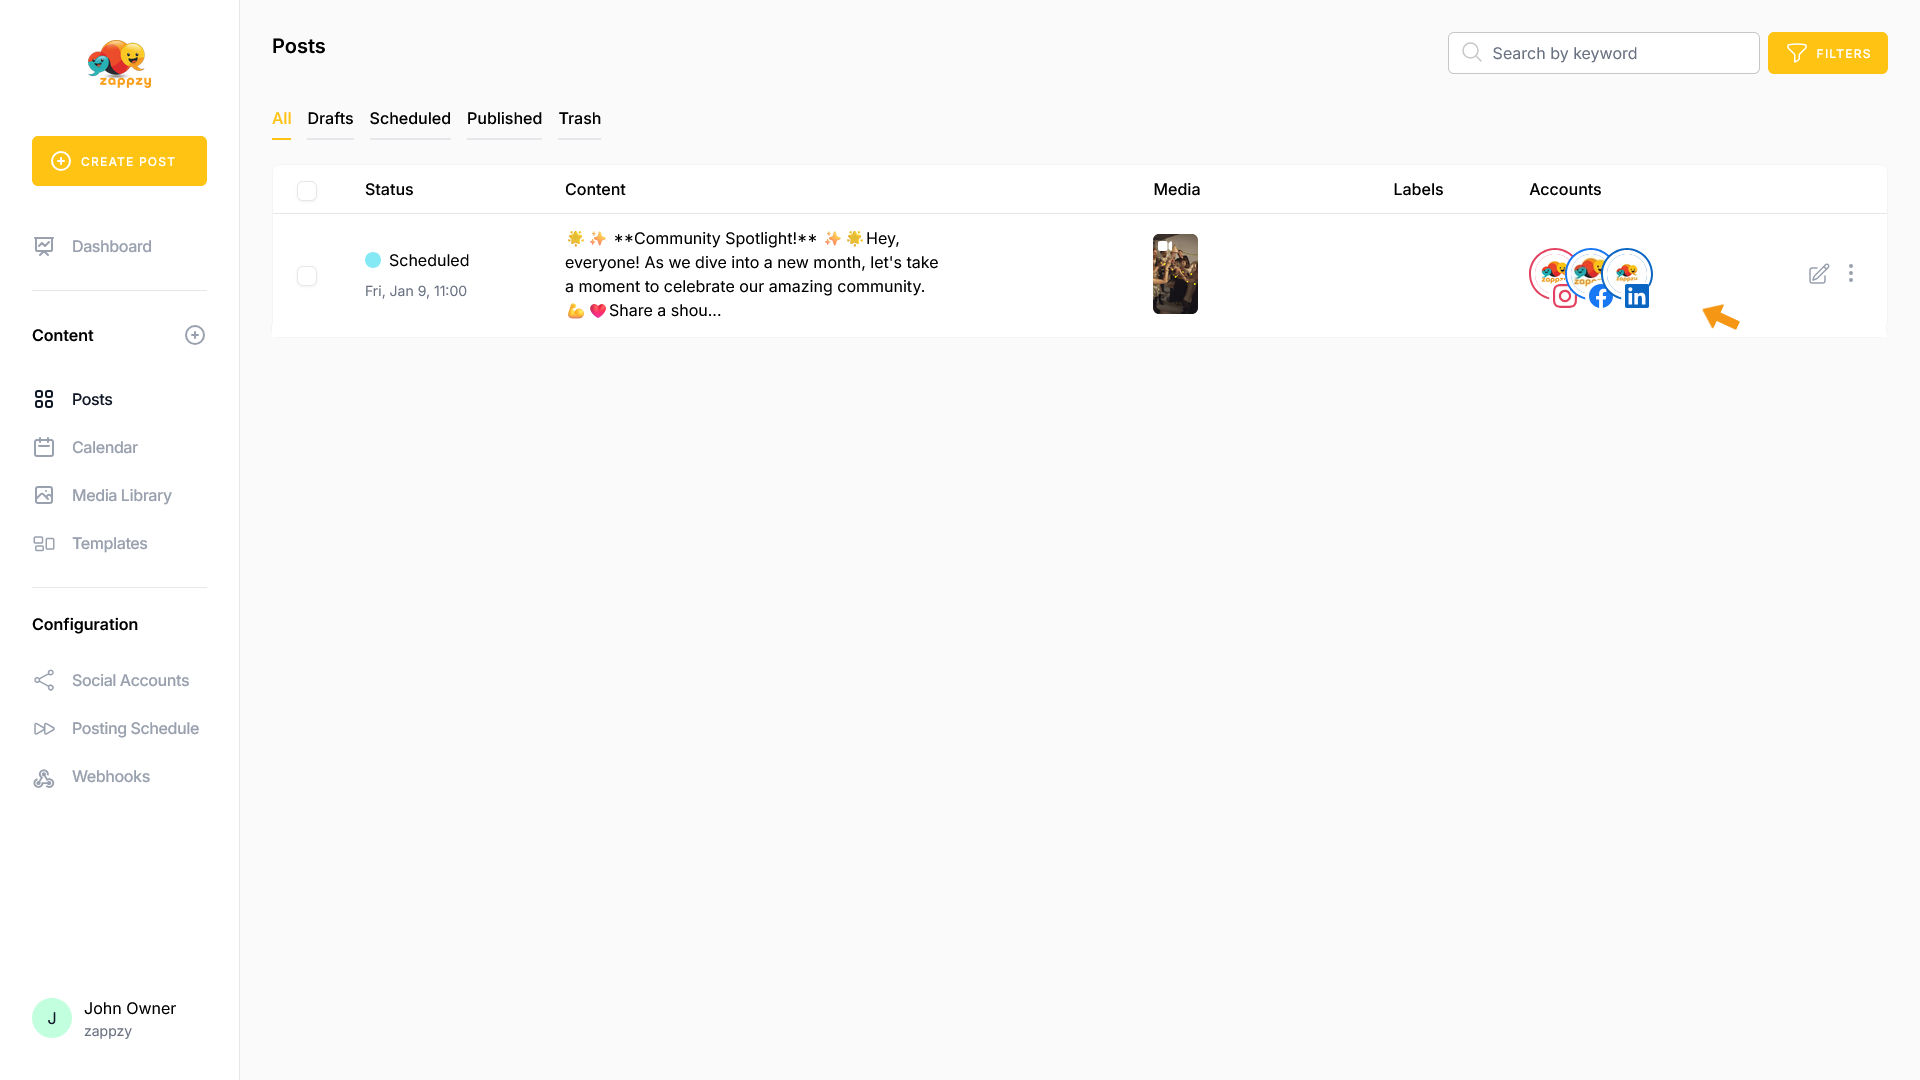This screenshot has width=1920, height=1080.
Task: Click the plus icon beside Content
Action: point(195,335)
